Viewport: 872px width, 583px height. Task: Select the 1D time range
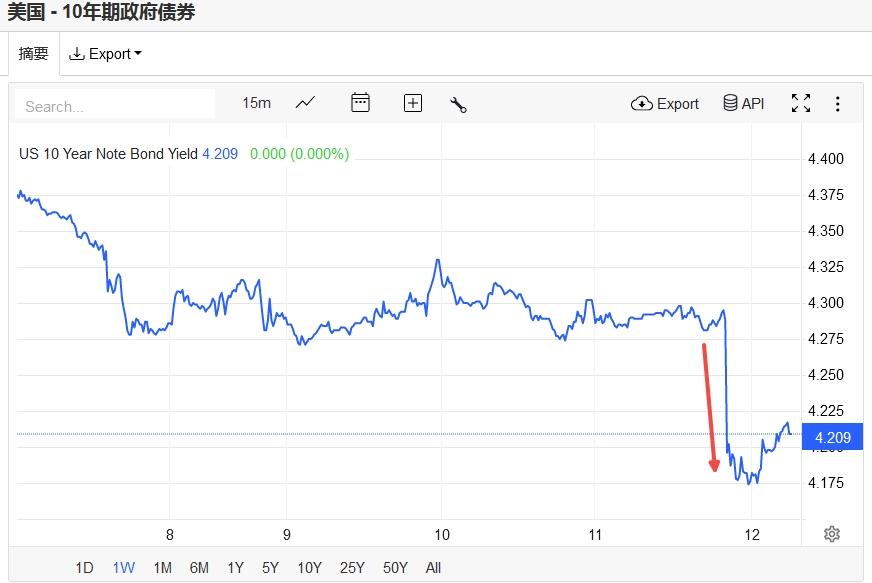tap(84, 568)
